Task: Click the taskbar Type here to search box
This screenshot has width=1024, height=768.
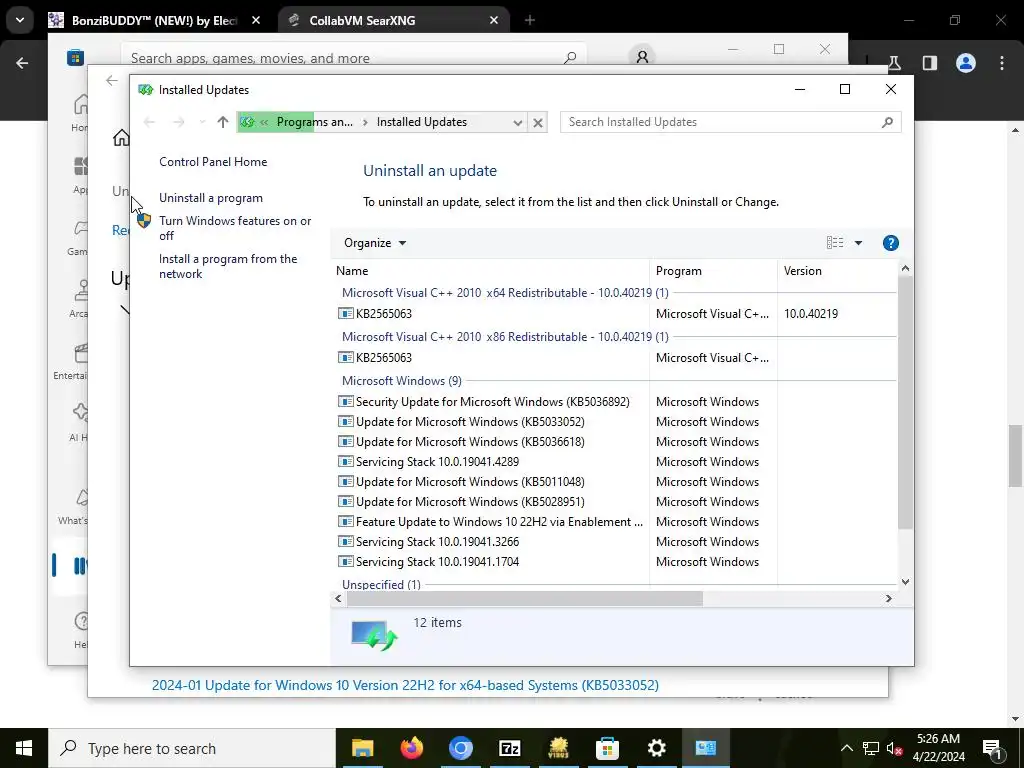Action: 192,748
